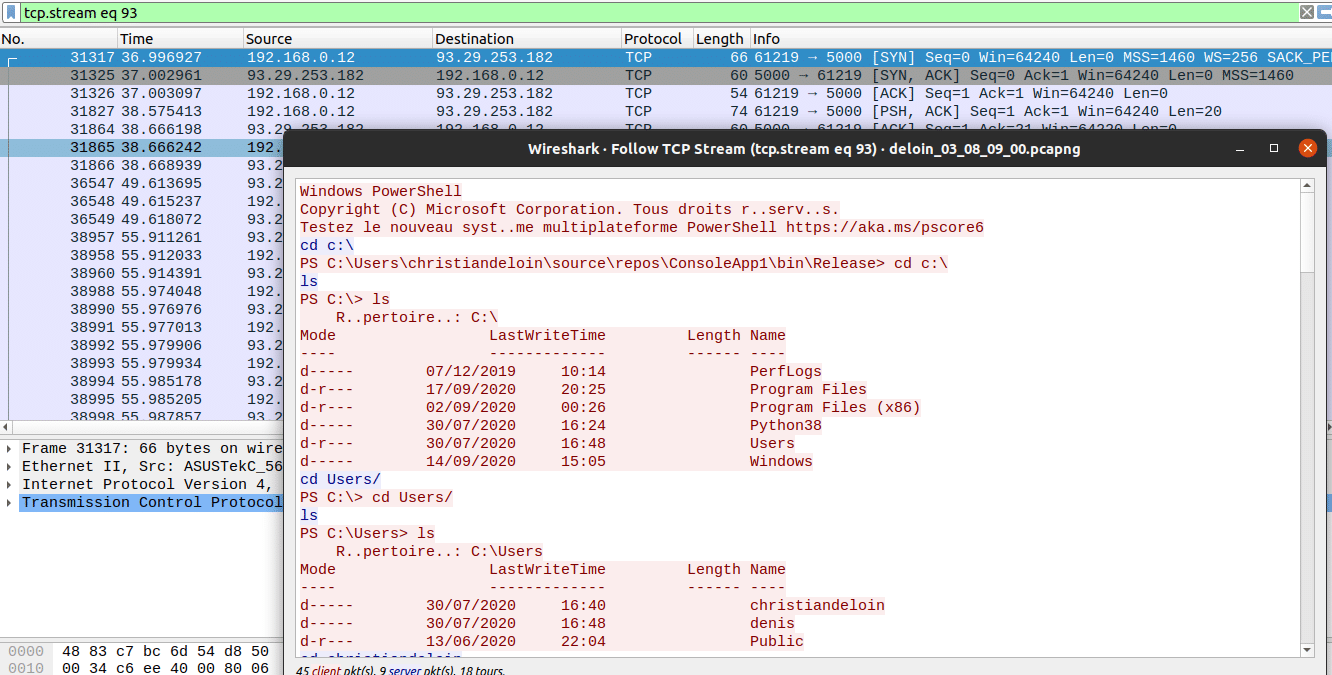Expand the Frame 31317 tree node
1332x675 pixels.
click(x=10, y=449)
